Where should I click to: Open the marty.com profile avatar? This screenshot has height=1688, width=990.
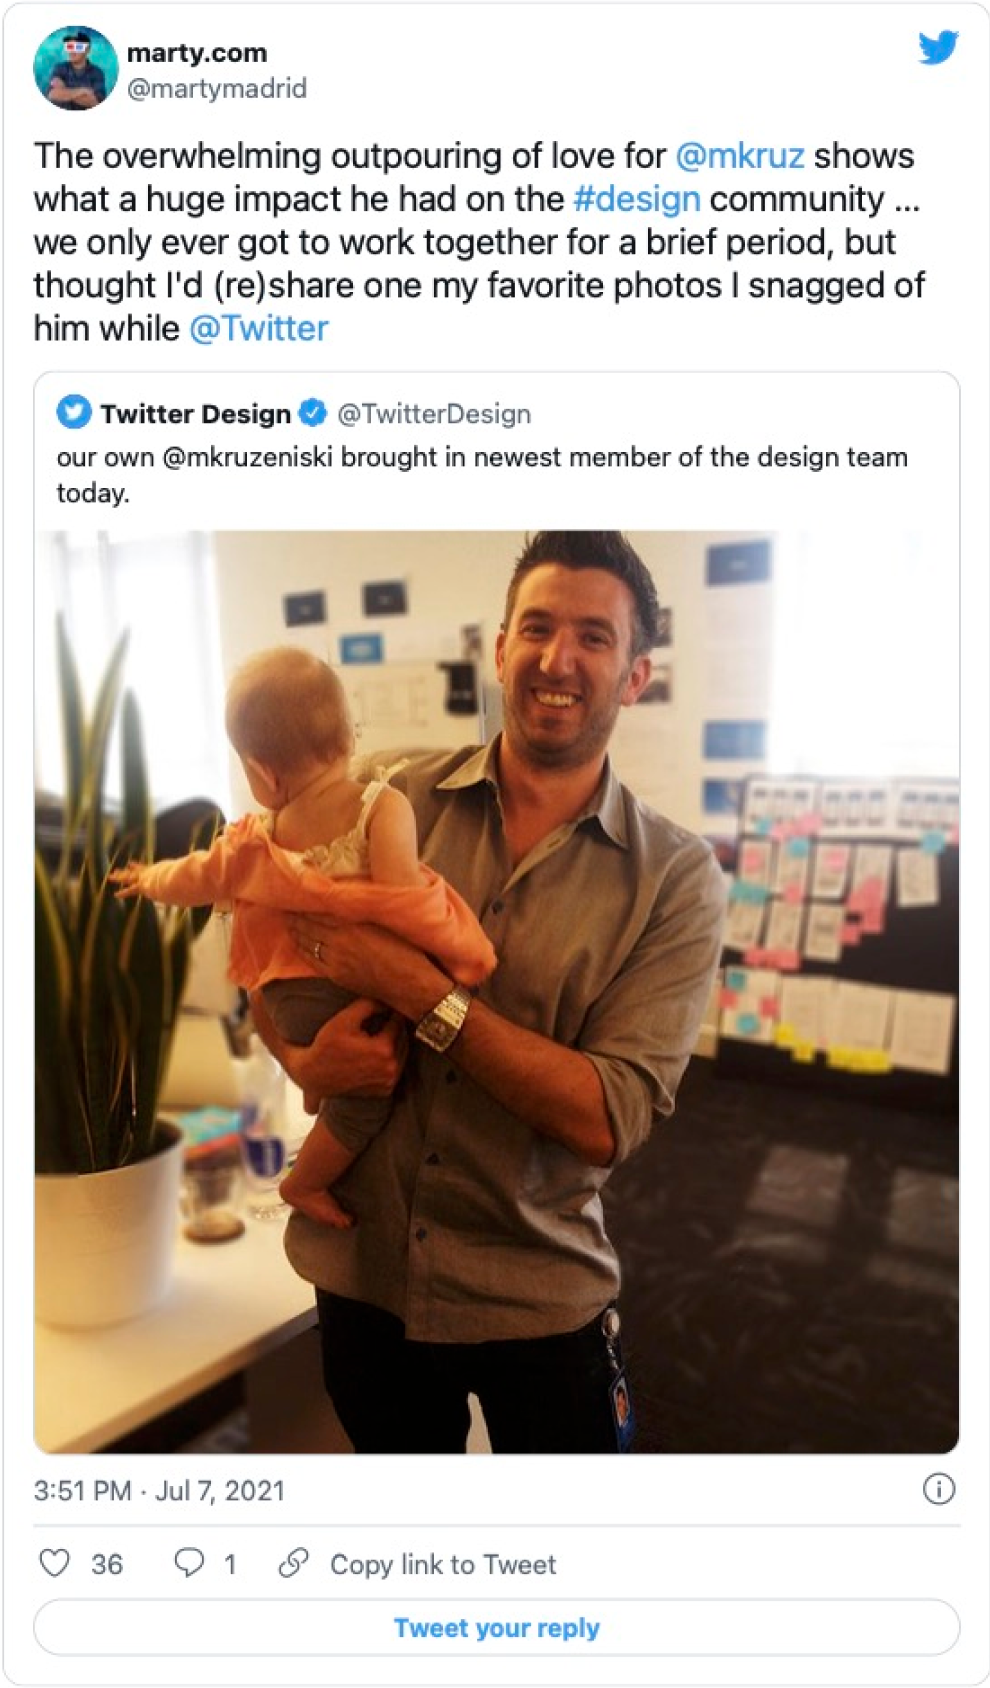click(75, 68)
